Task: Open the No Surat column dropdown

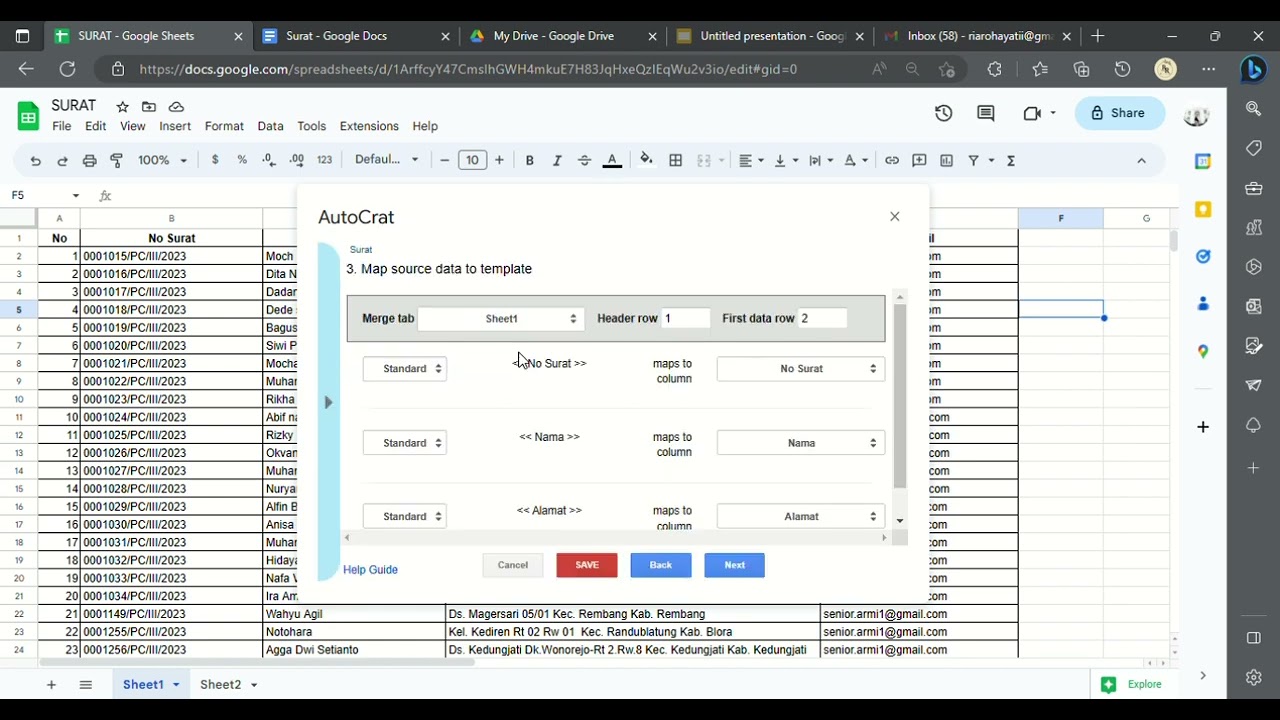Action: [x=801, y=369]
